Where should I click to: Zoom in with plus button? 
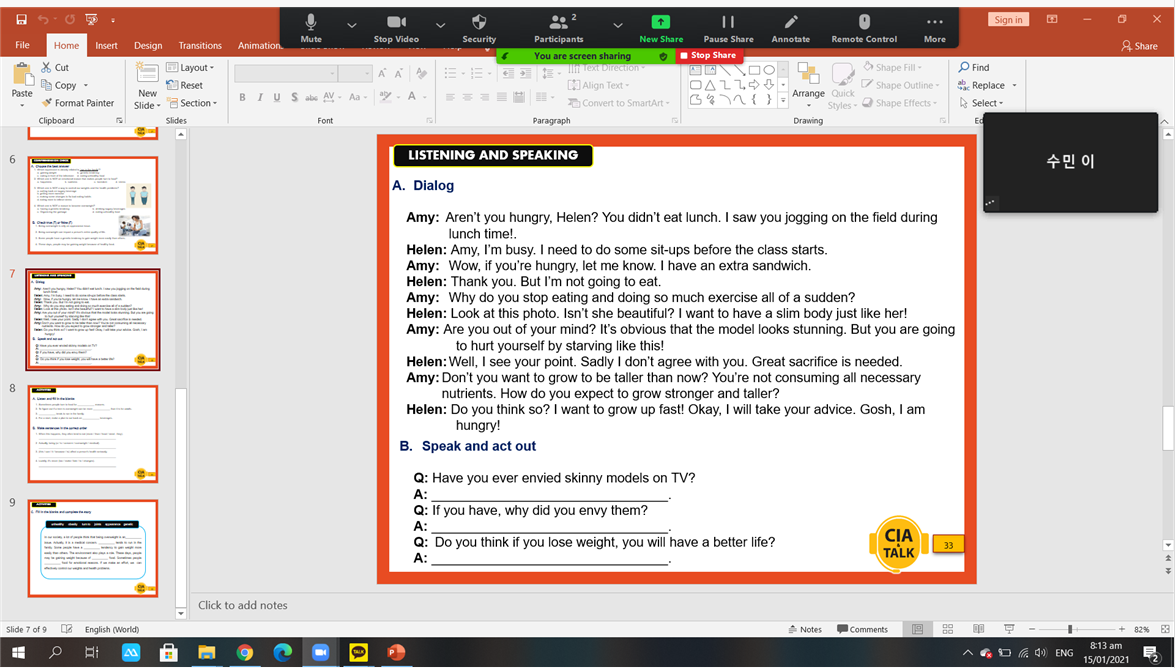[x=1122, y=630]
